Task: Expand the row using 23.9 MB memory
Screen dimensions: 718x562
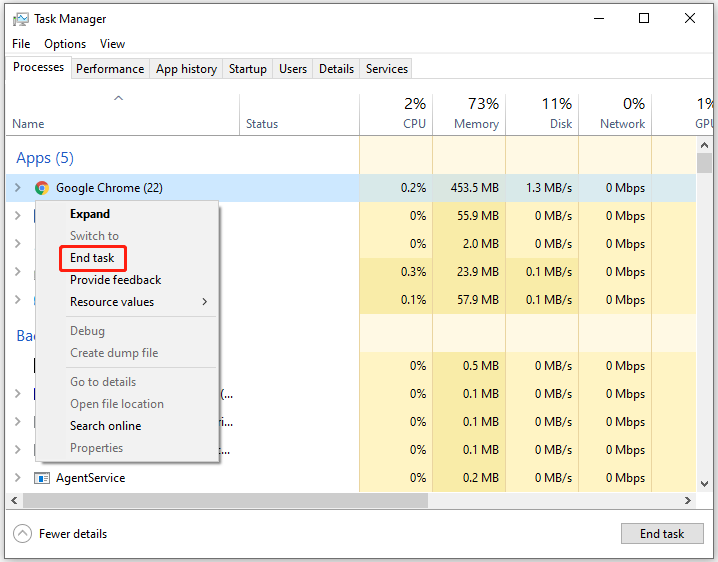Action: pos(18,272)
